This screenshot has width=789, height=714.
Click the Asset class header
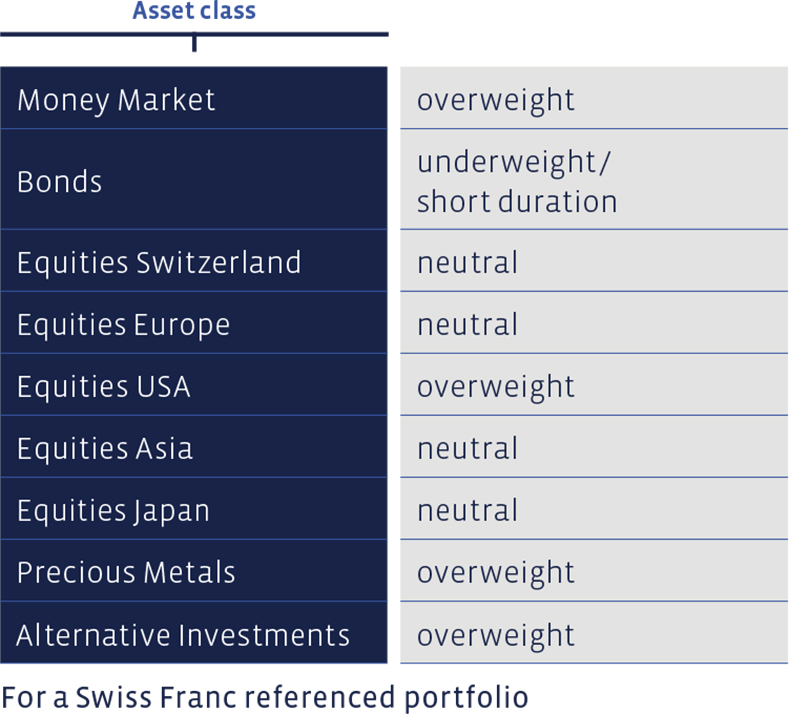(x=194, y=11)
